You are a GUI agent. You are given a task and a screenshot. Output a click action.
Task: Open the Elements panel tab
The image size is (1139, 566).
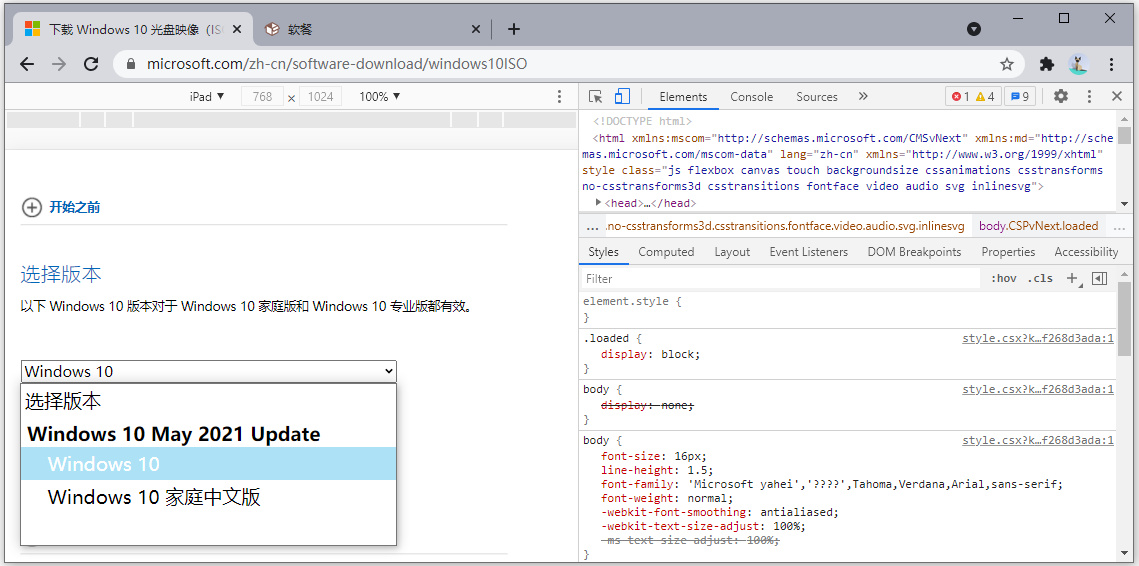point(683,97)
